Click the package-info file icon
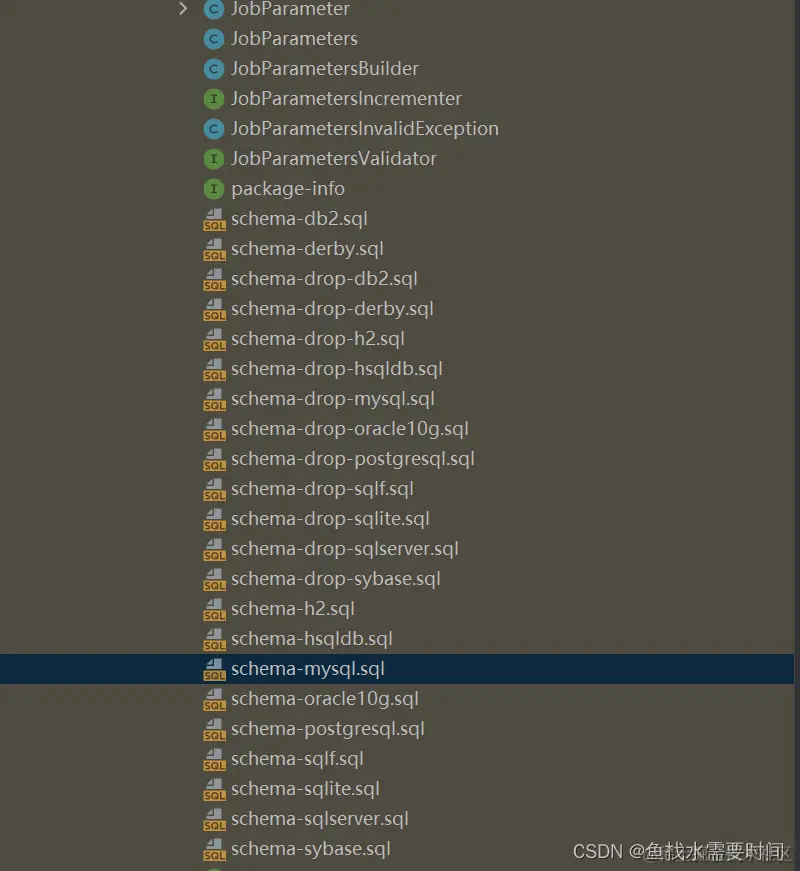800x871 pixels. point(214,189)
